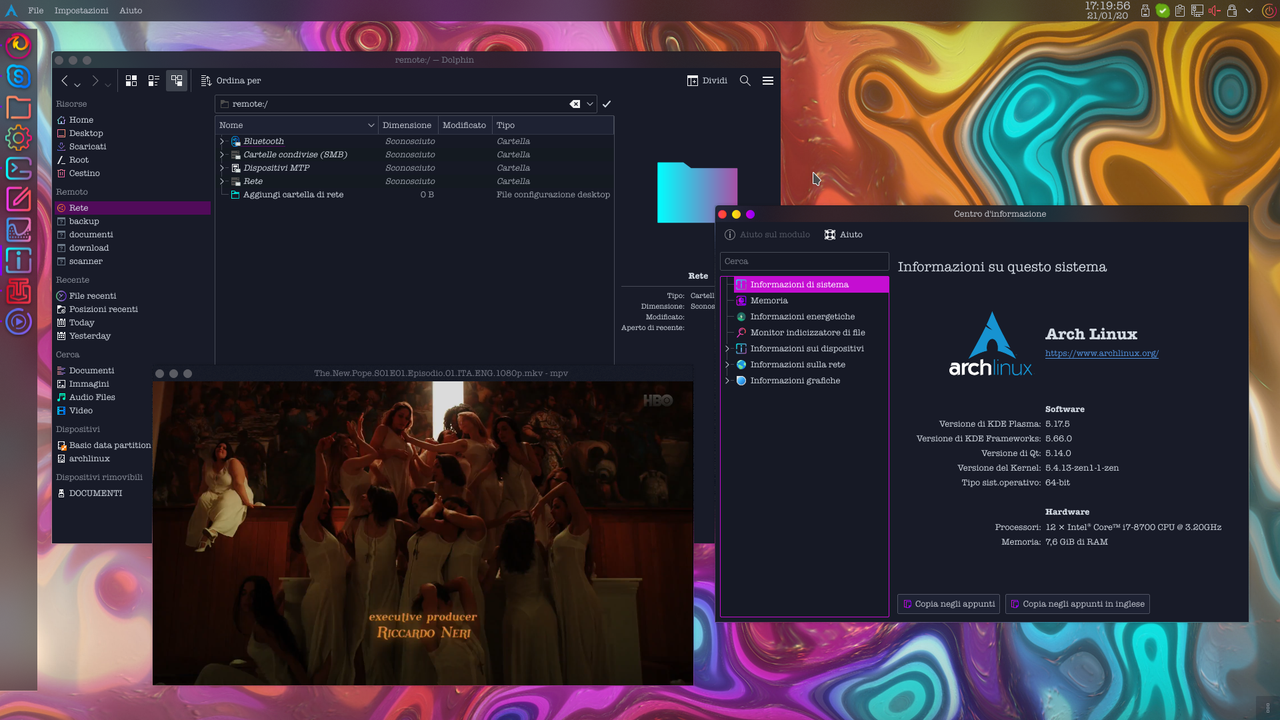Open the Ordina per sort menu

pyautogui.click(x=231, y=81)
